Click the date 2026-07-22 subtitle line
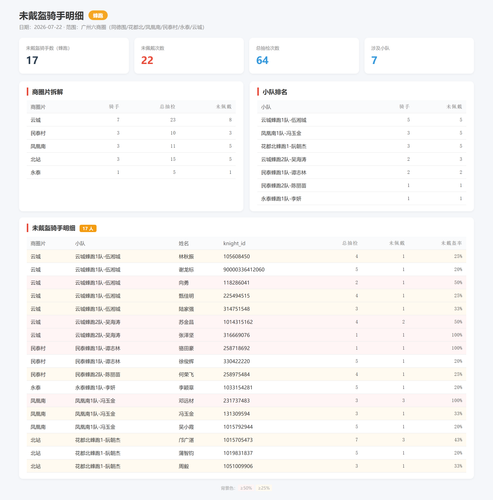 (x=112, y=27)
